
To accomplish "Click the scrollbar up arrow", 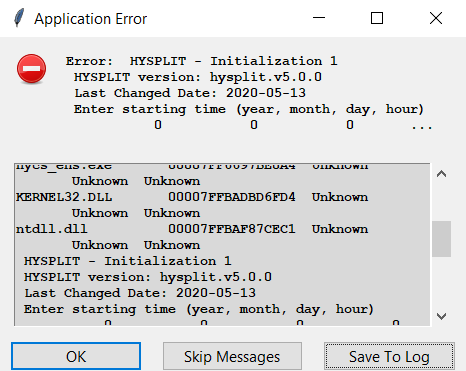I will [x=441, y=174].
